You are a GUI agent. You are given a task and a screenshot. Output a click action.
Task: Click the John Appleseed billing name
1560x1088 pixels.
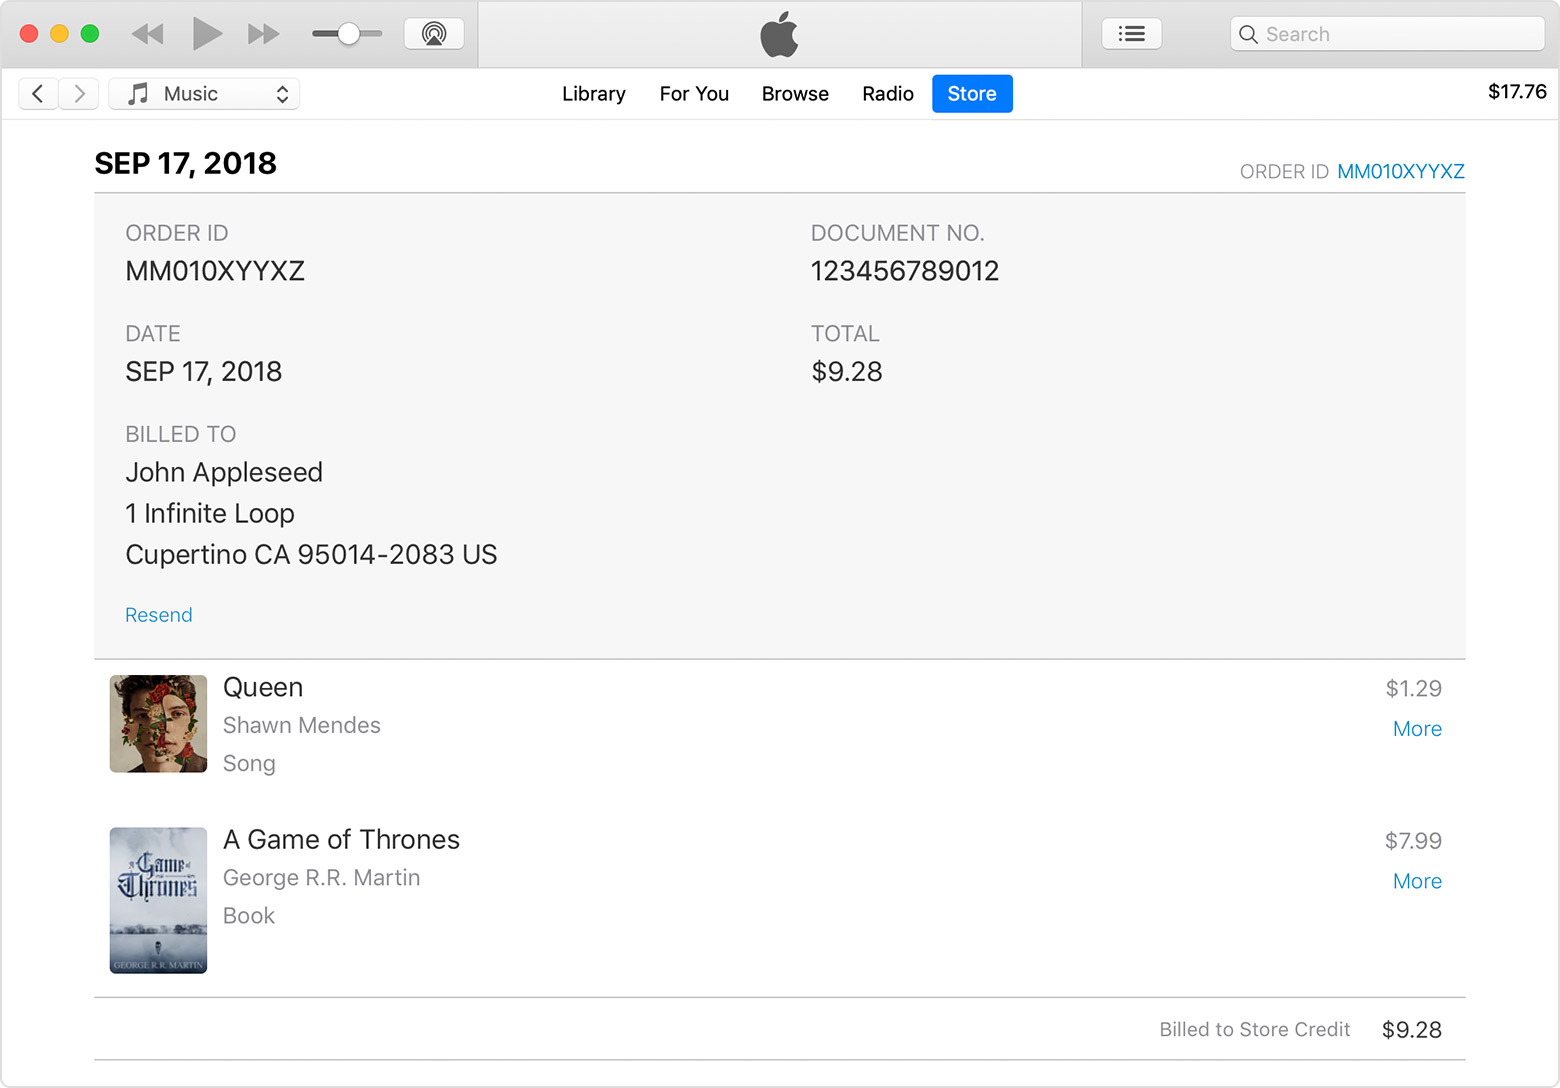point(224,472)
